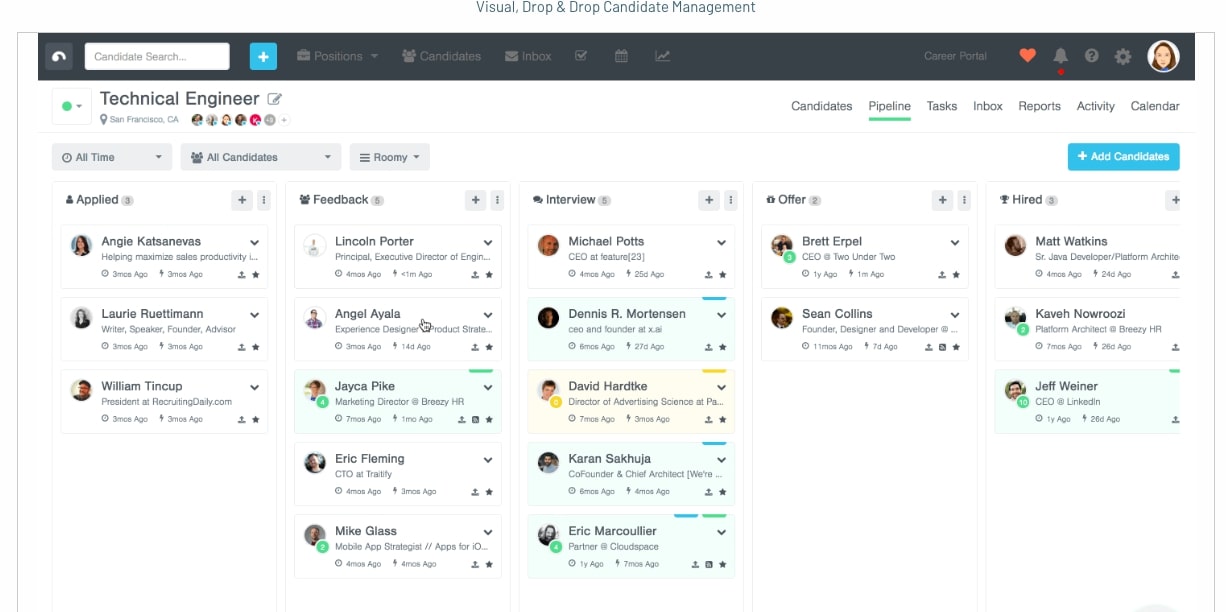Click the Breezy home logo icon

[x=59, y=56]
